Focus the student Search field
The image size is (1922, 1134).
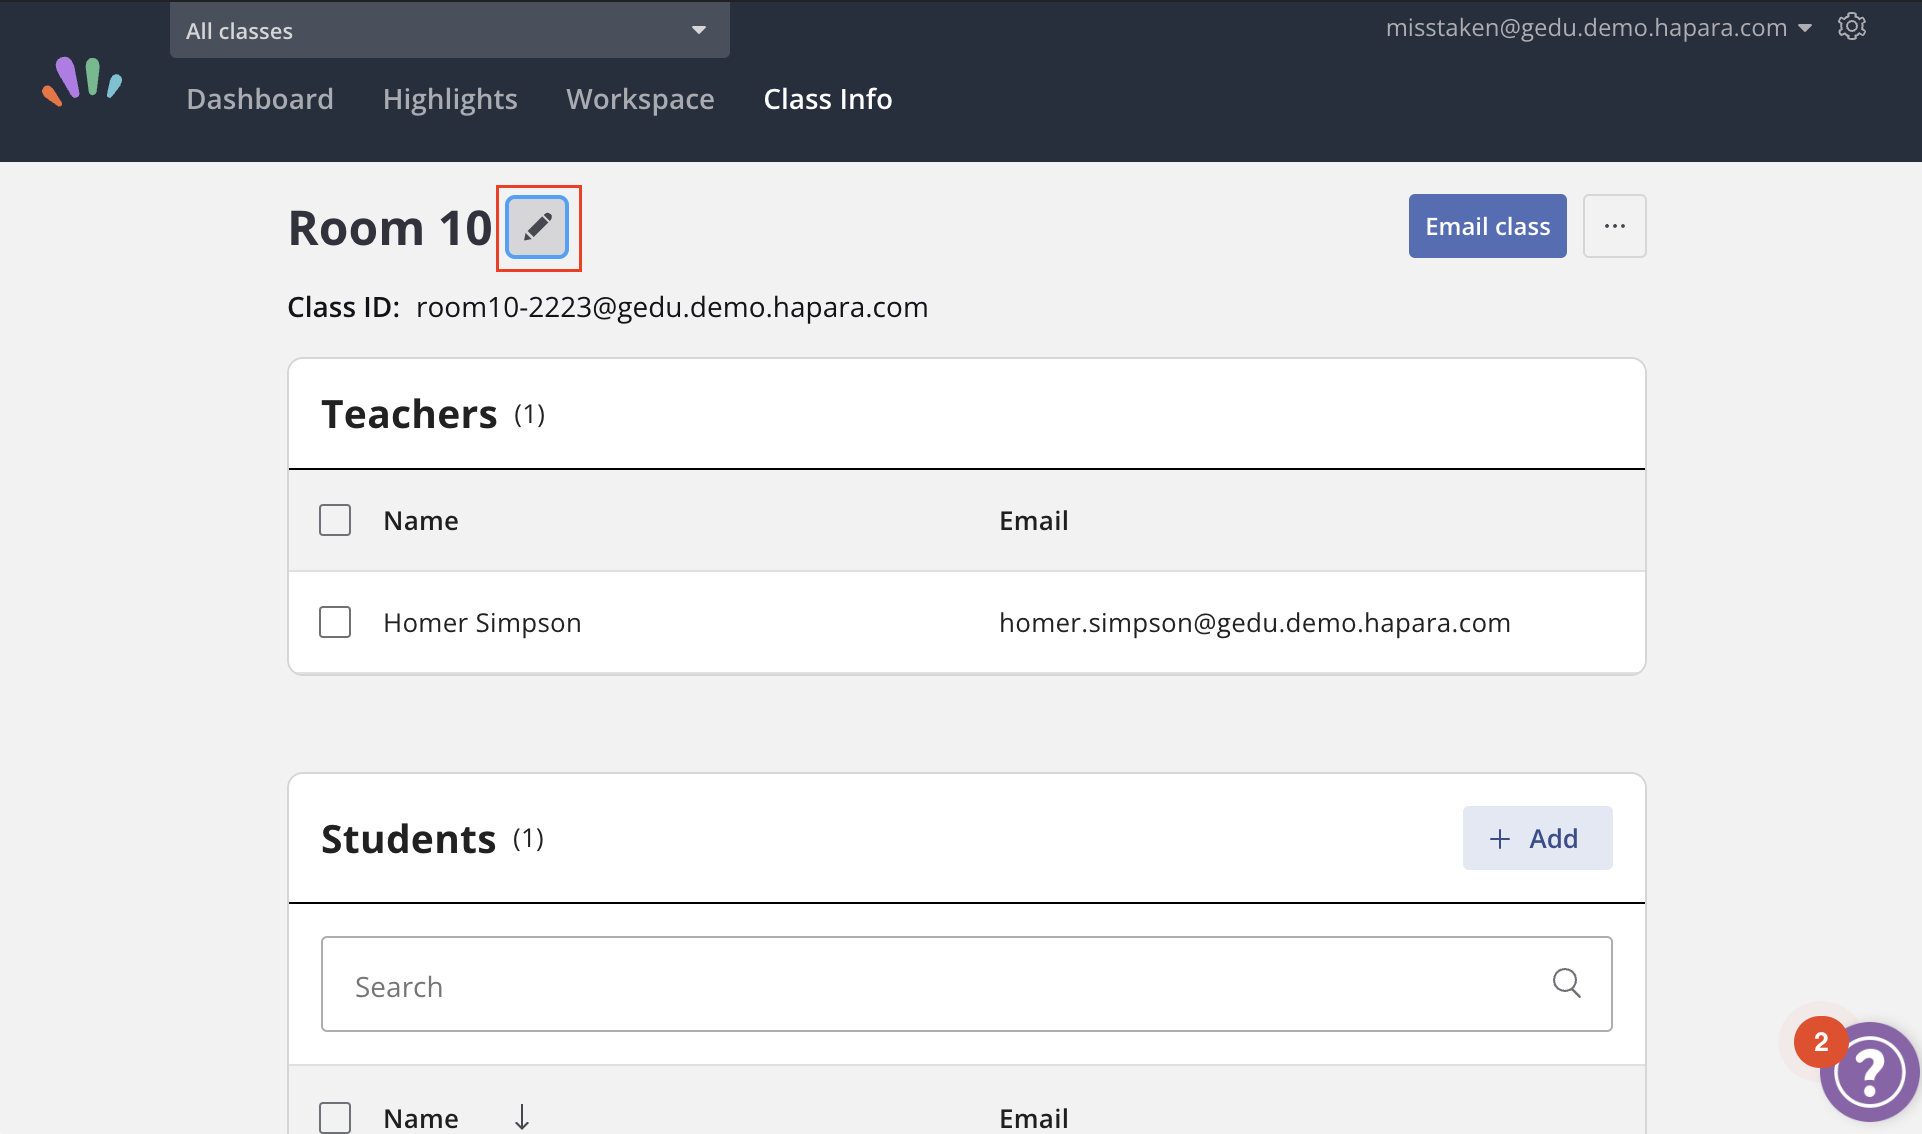(966, 984)
